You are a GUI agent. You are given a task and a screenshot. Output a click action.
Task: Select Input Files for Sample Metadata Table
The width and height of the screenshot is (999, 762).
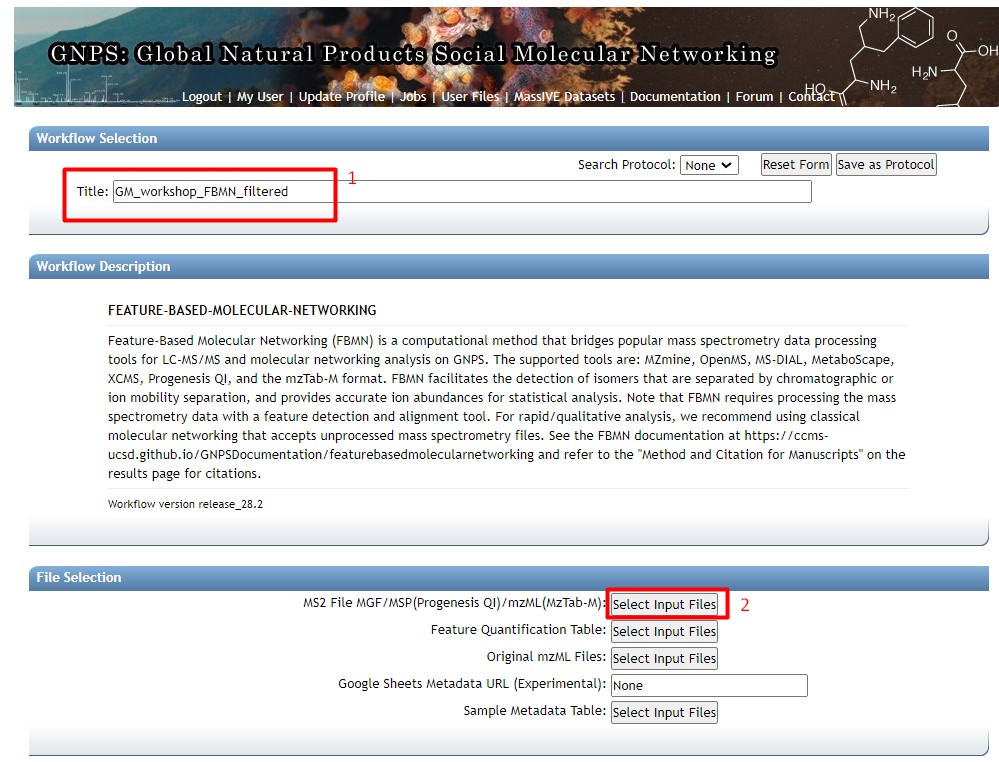click(x=664, y=713)
